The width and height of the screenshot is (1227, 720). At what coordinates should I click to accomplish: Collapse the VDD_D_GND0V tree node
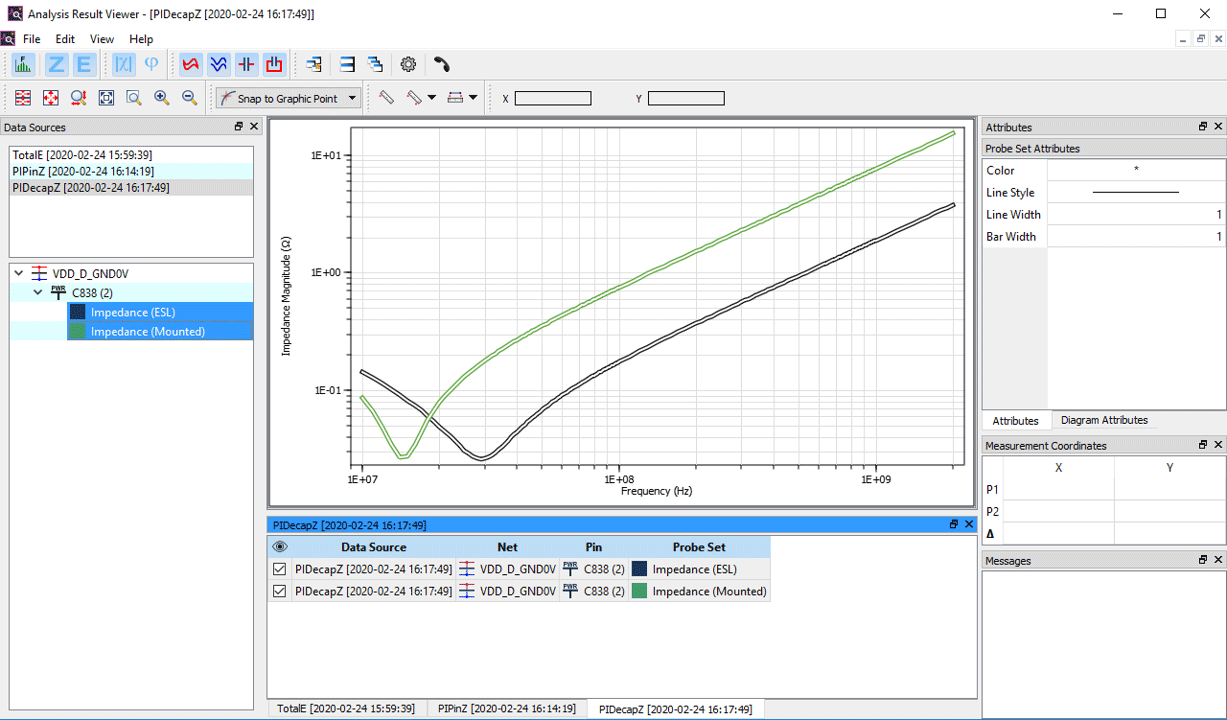point(19,273)
